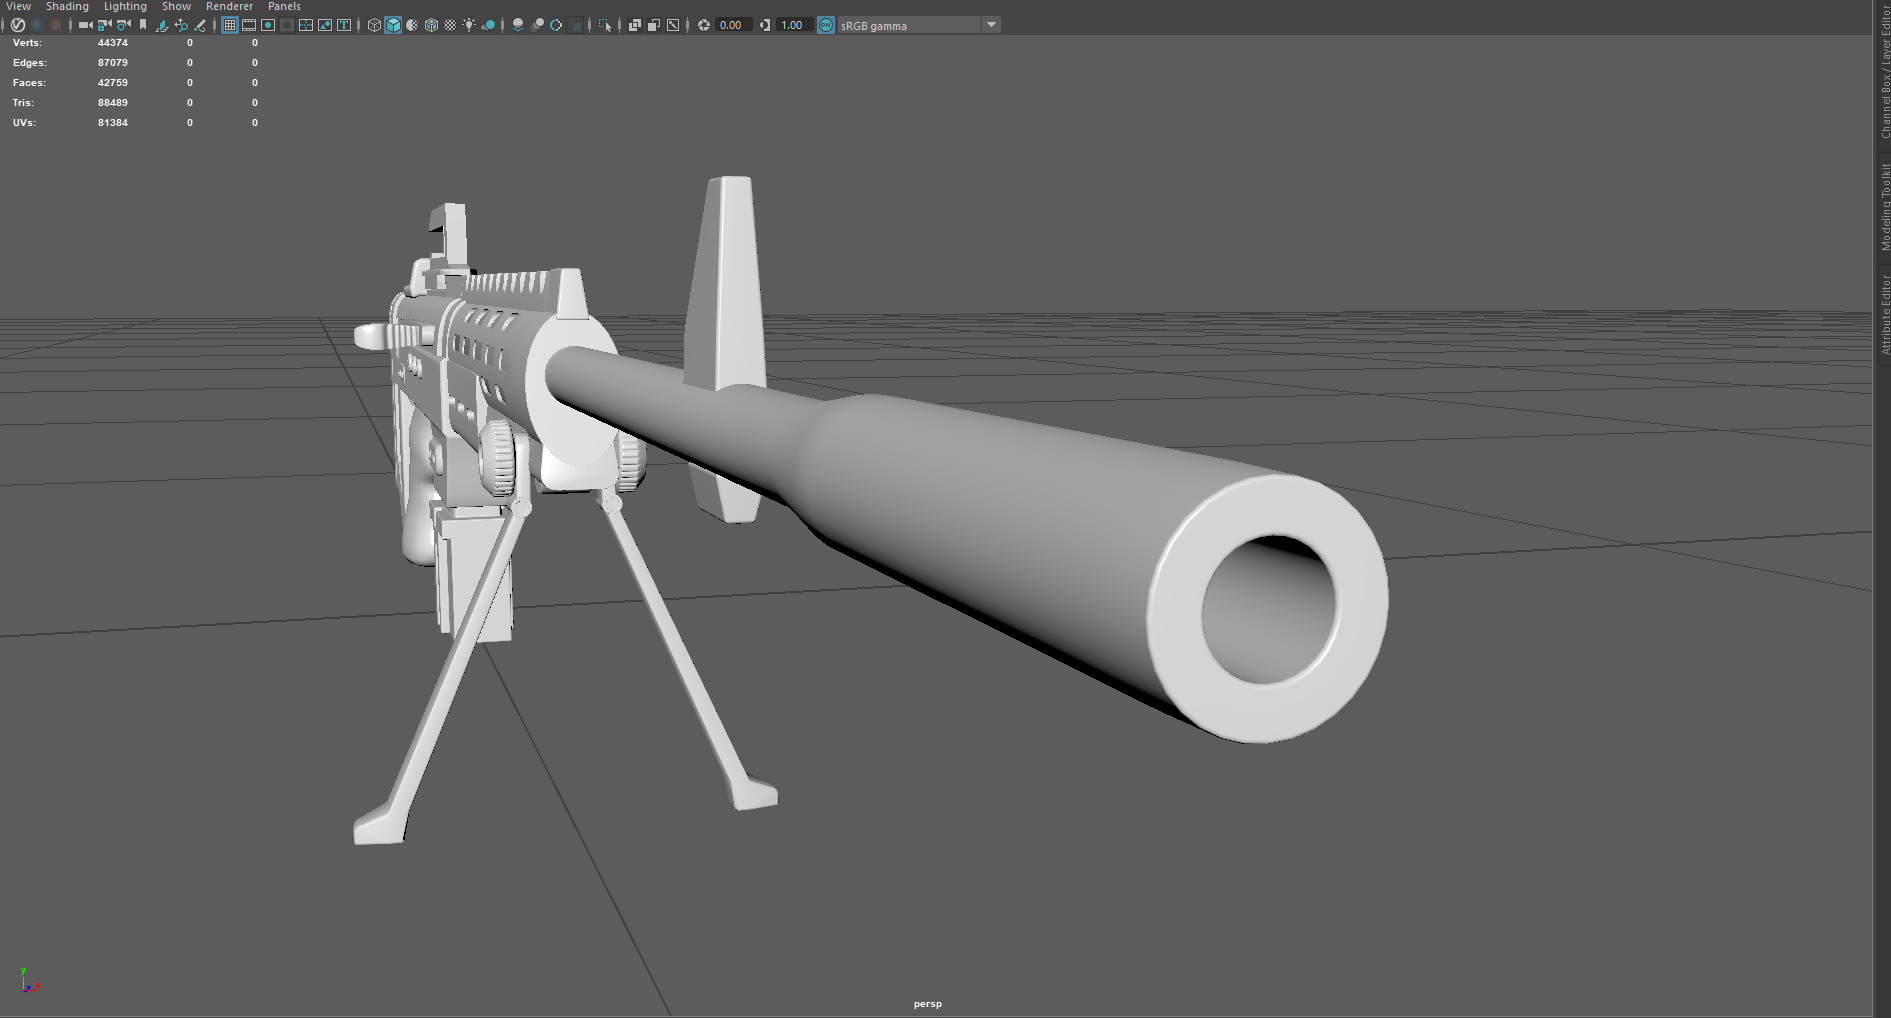Click the UVs count 81384
This screenshot has width=1891, height=1018.
(x=113, y=123)
